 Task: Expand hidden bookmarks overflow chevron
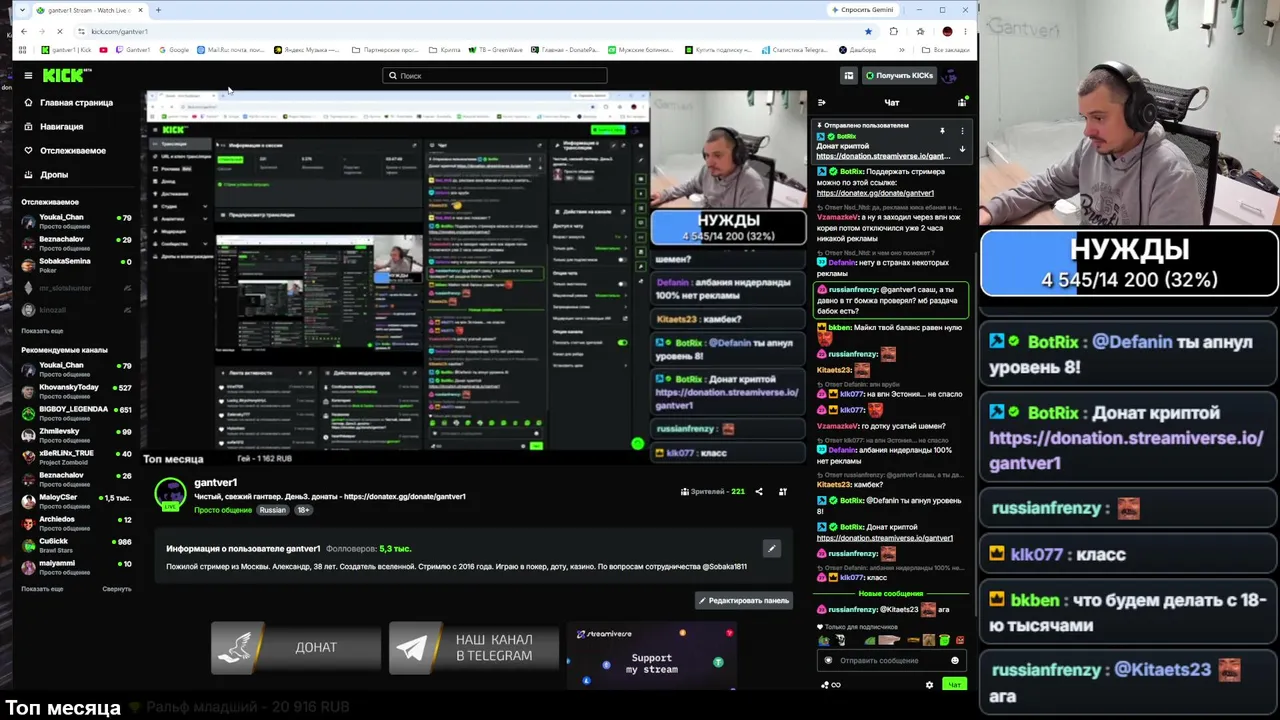[902, 50]
